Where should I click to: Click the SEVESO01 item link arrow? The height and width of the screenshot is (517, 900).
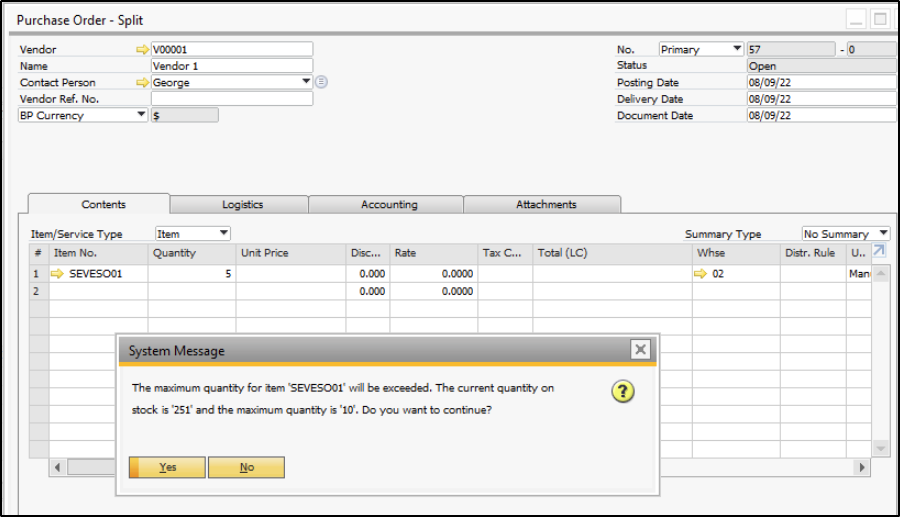[x=57, y=273]
